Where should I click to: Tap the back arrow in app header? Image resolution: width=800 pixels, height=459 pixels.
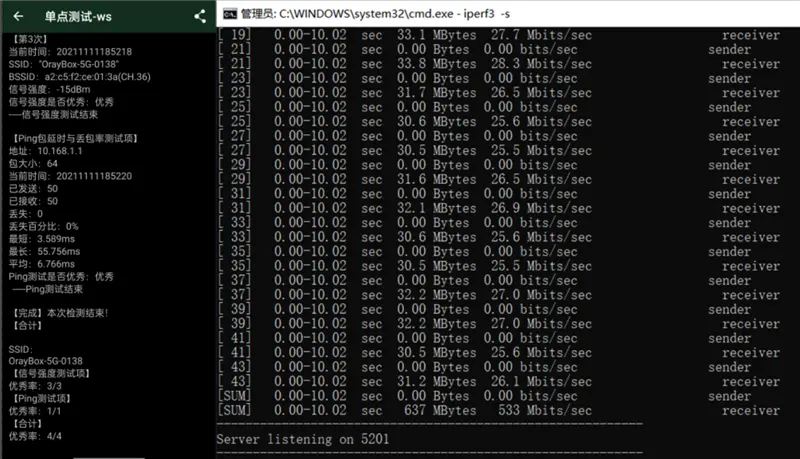point(18,16)
